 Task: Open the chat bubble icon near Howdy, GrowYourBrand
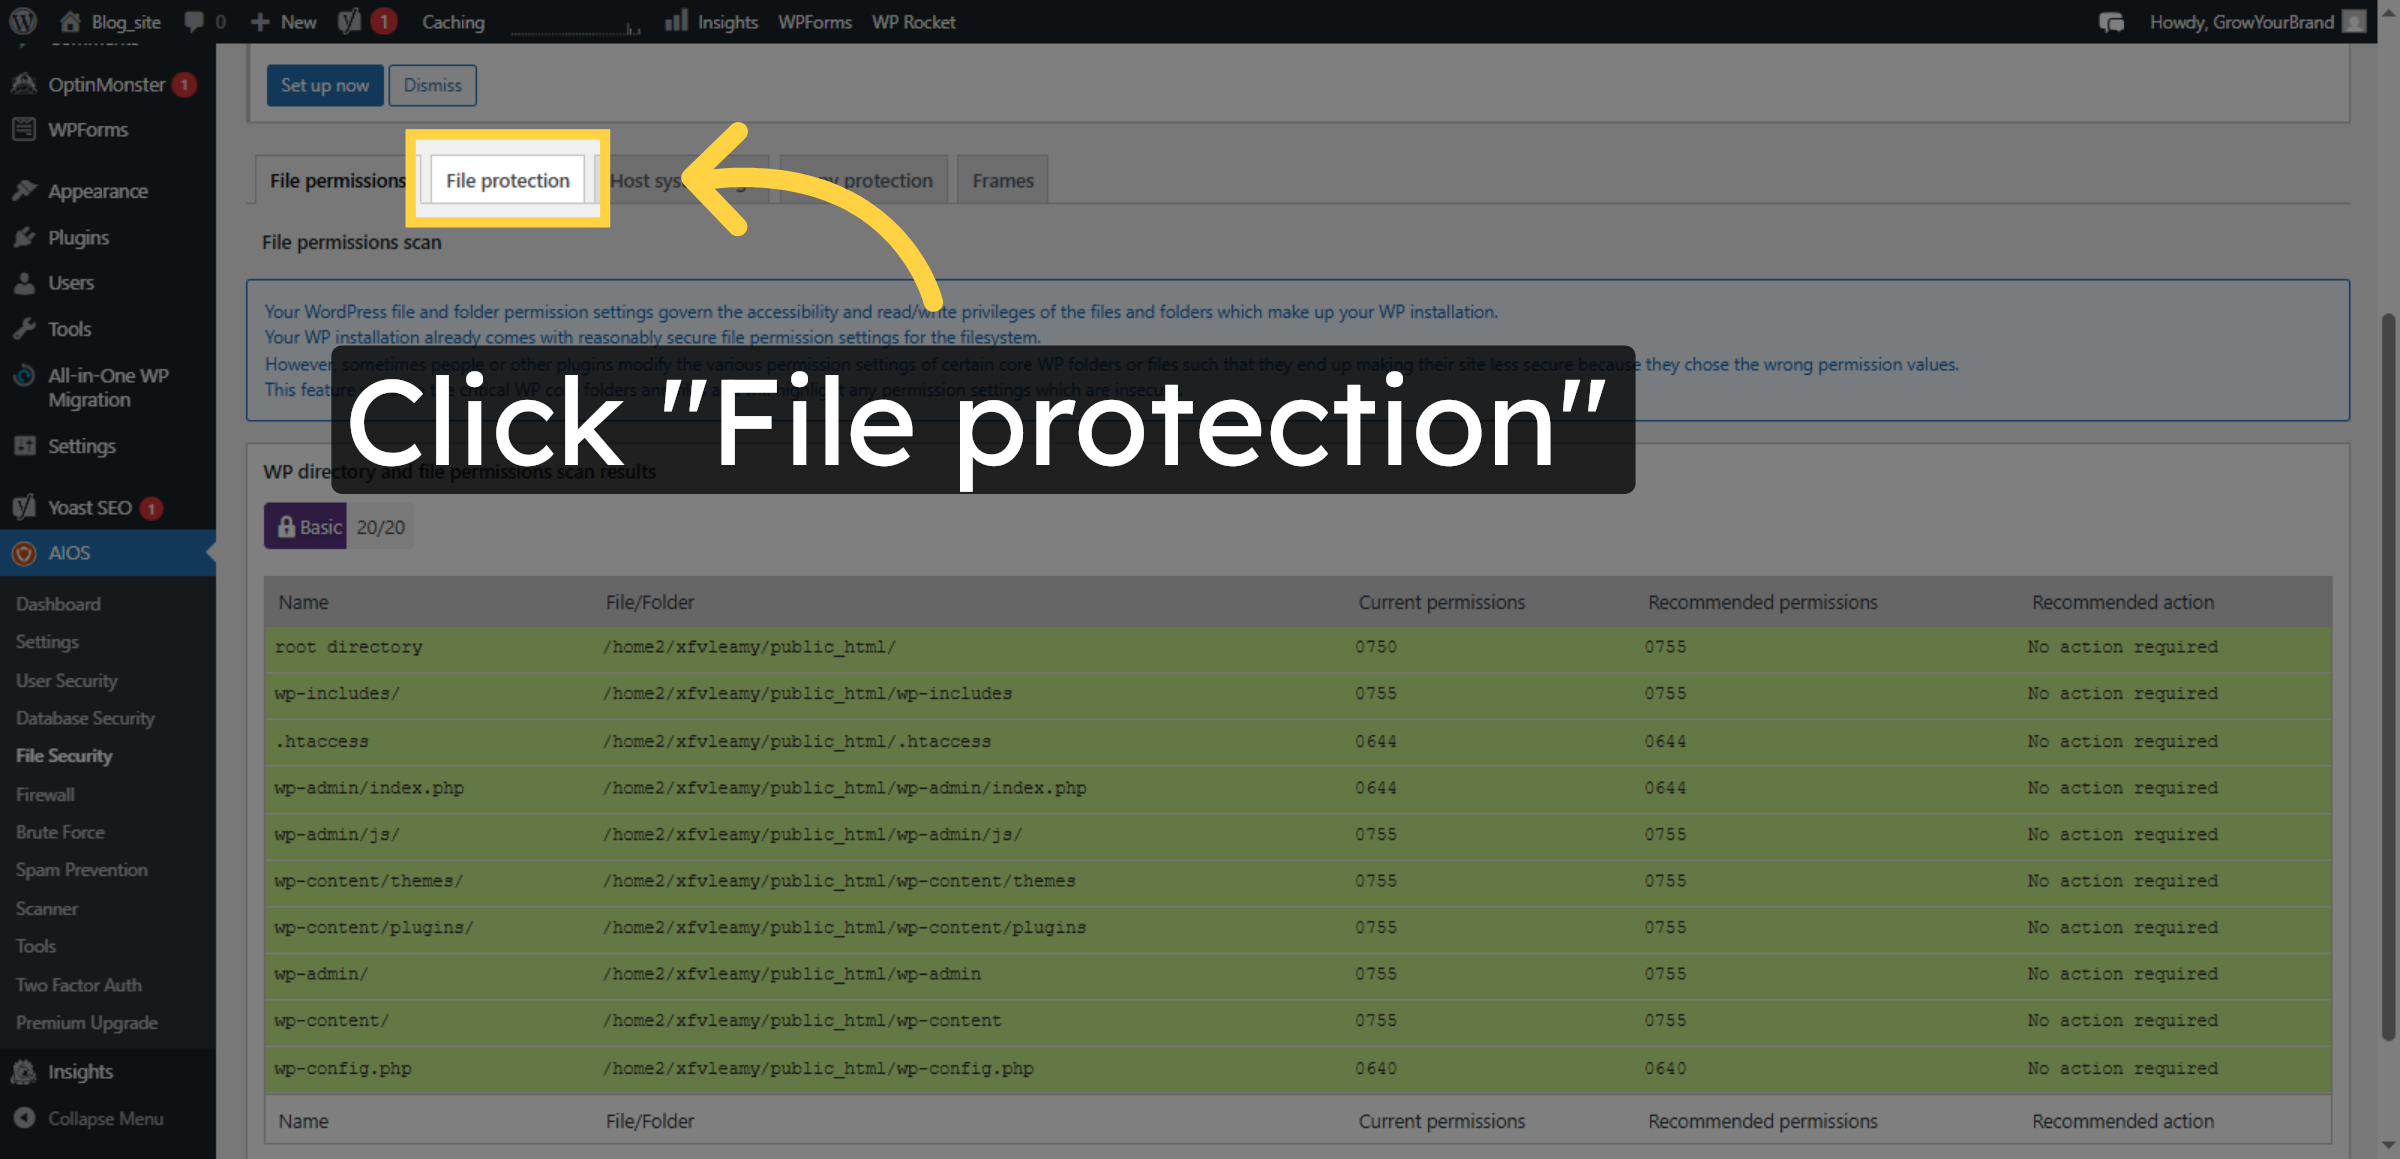[2112, 21]
